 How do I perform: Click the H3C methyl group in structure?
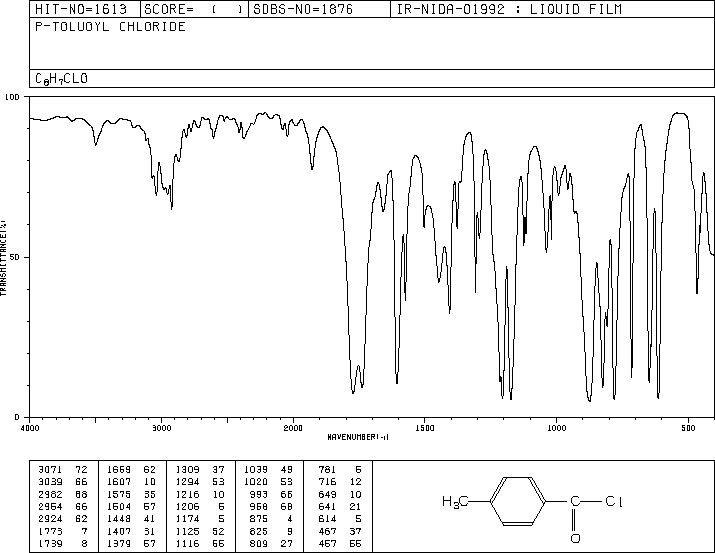tap(455, 502)
